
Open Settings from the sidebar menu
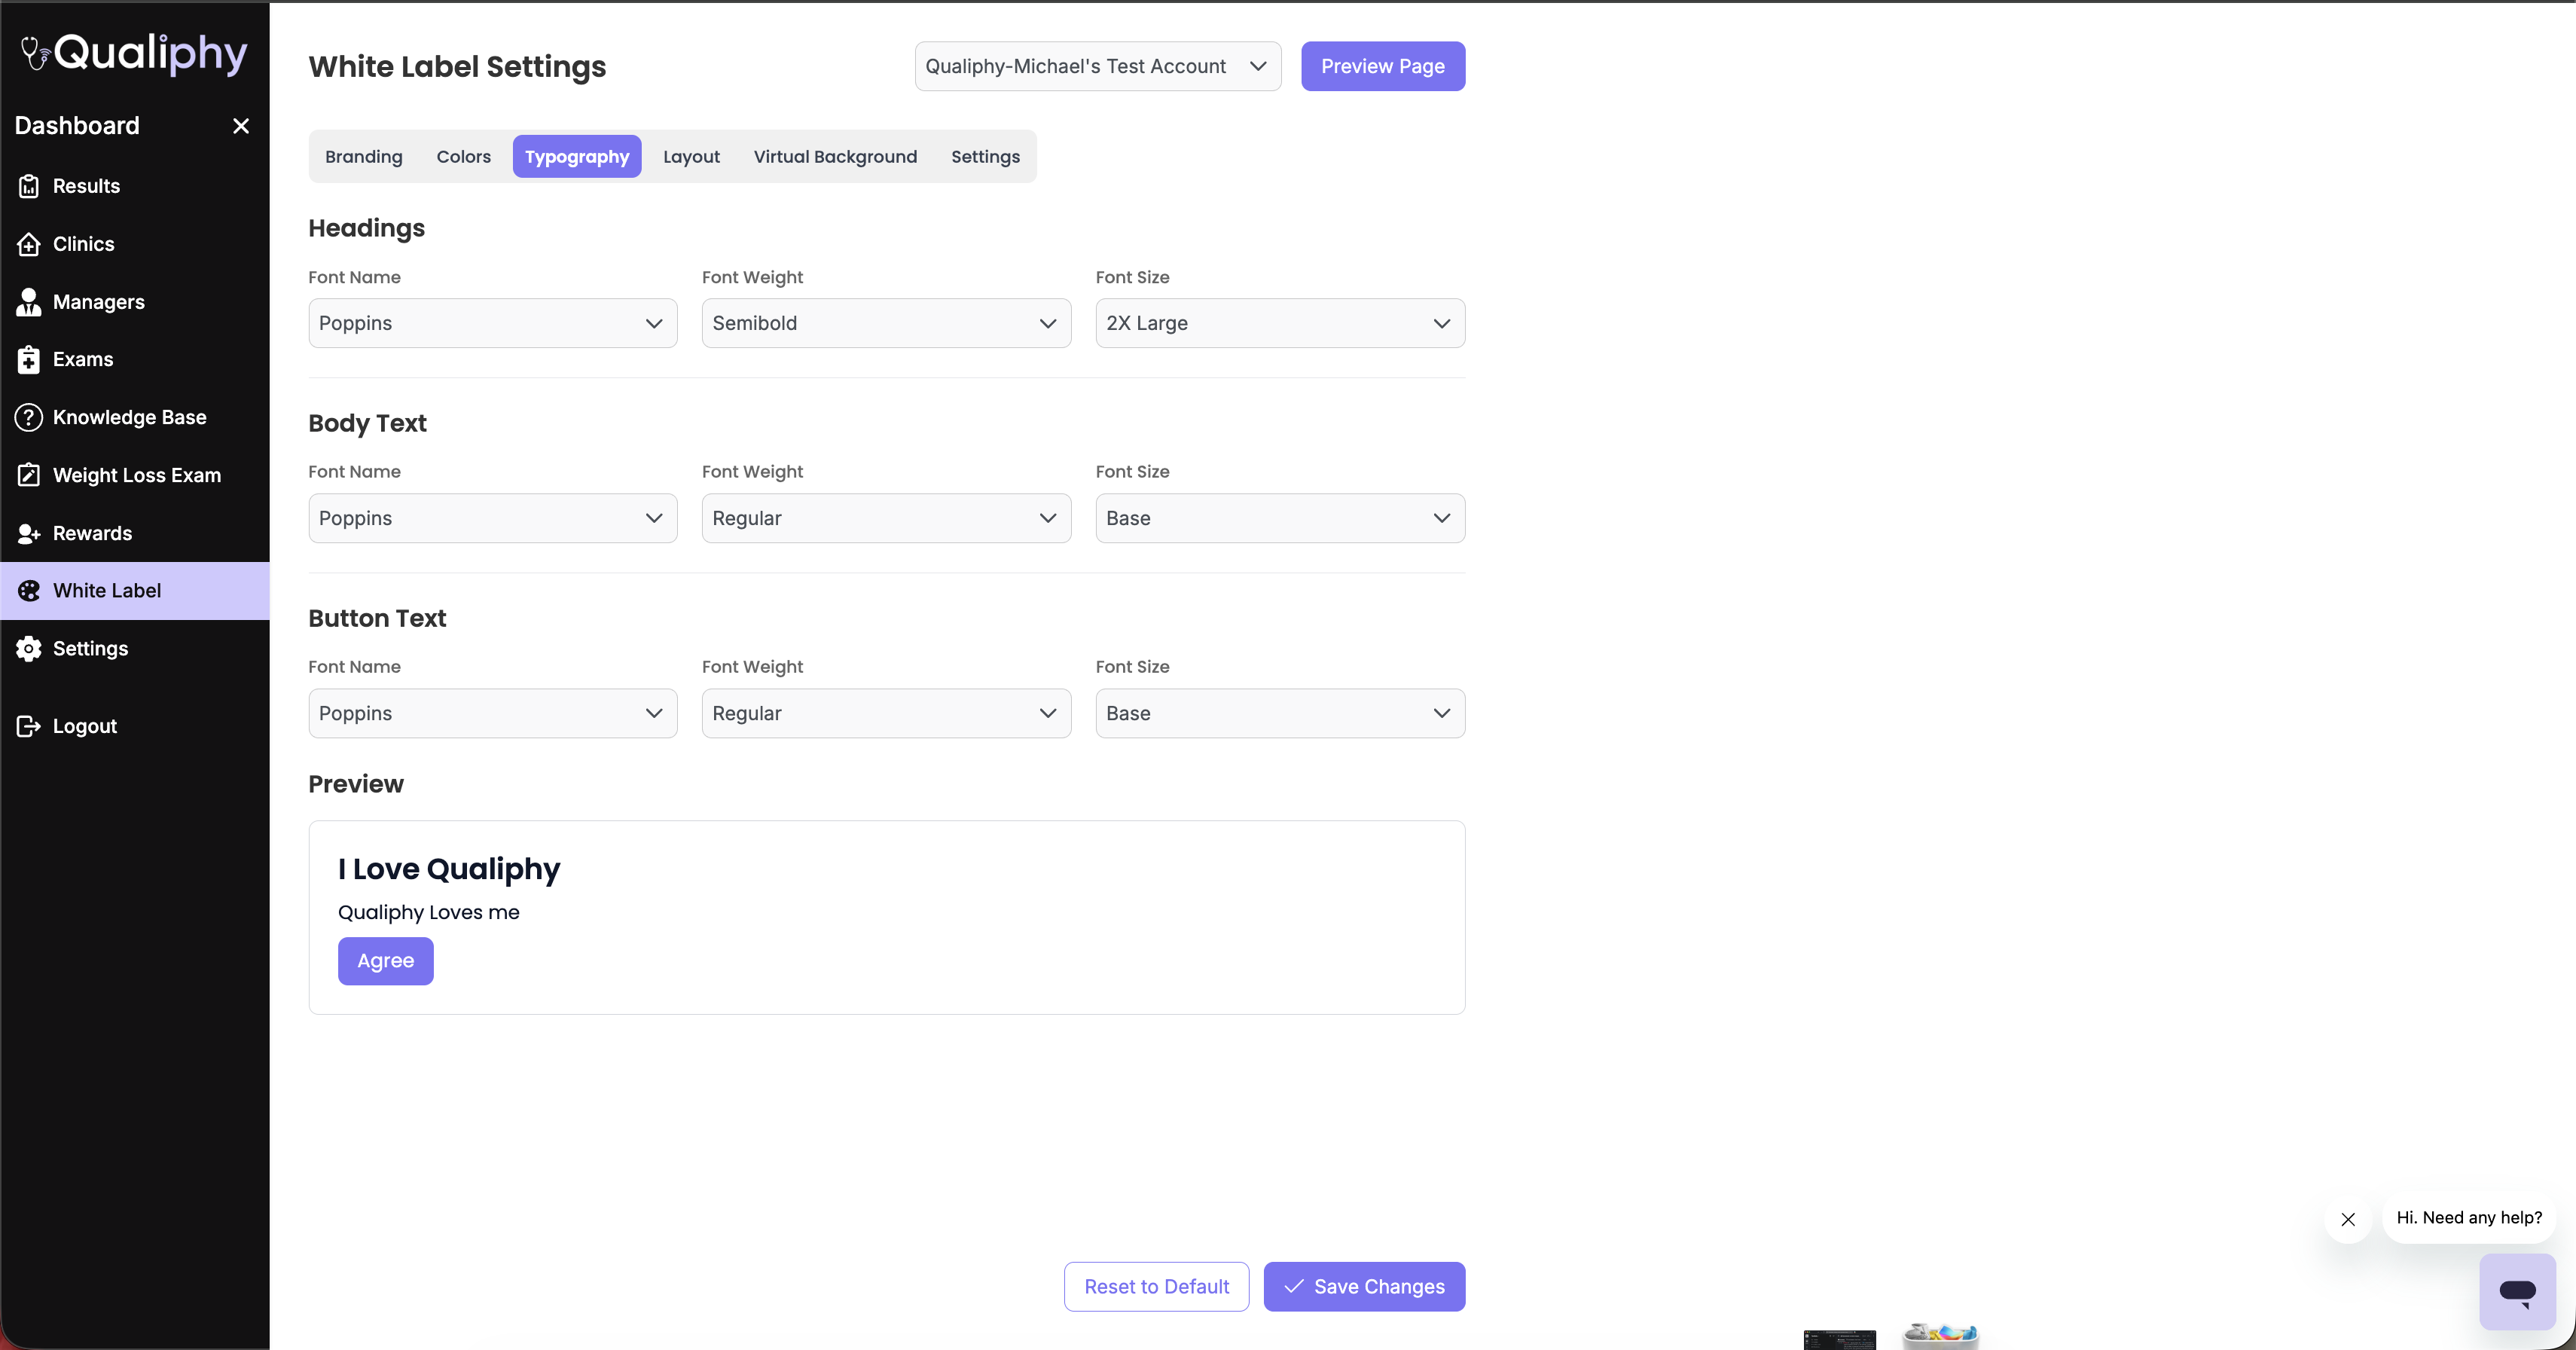click(x=135, y=649)
